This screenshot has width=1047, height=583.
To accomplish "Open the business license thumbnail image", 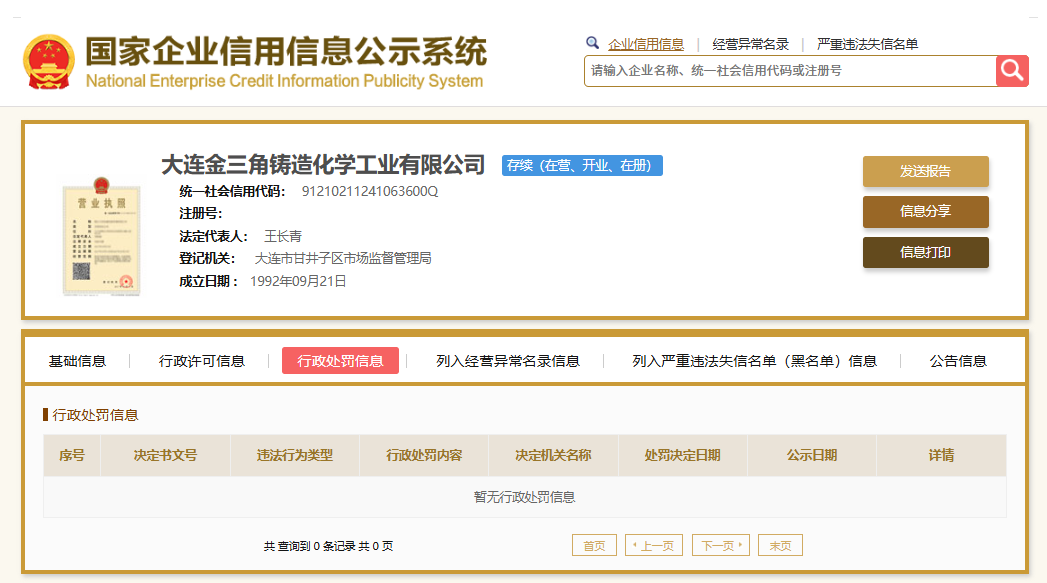I will click(101, 236).
